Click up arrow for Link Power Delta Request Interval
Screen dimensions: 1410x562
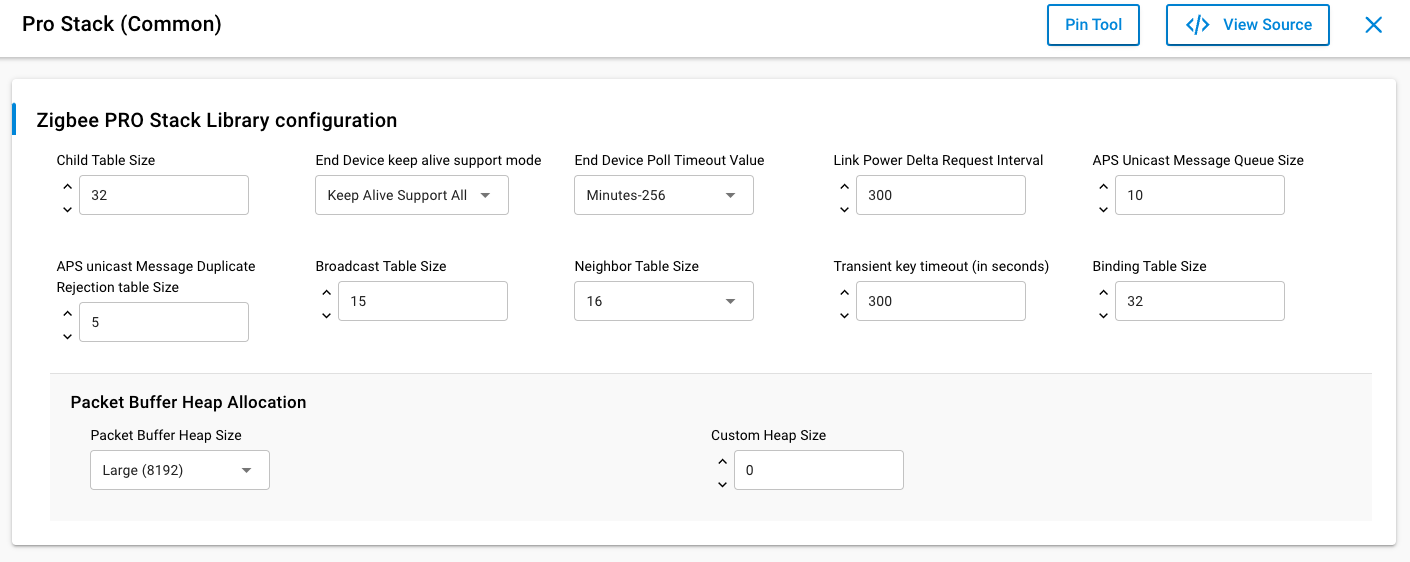click(844, 186)
